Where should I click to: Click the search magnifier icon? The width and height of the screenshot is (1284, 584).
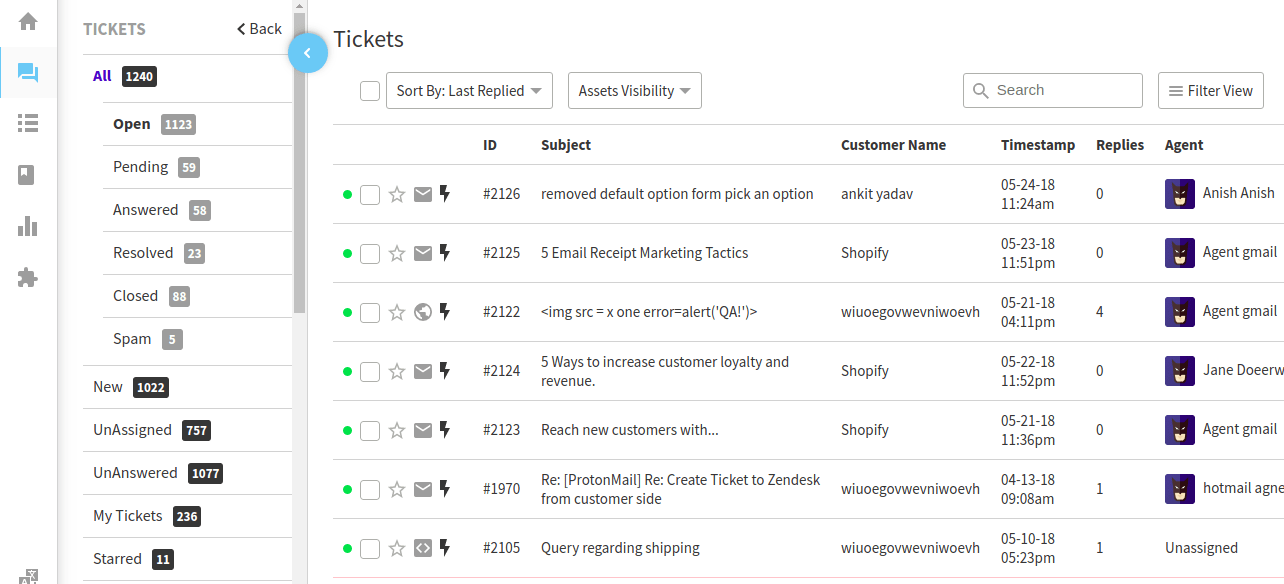pos(980,90)
